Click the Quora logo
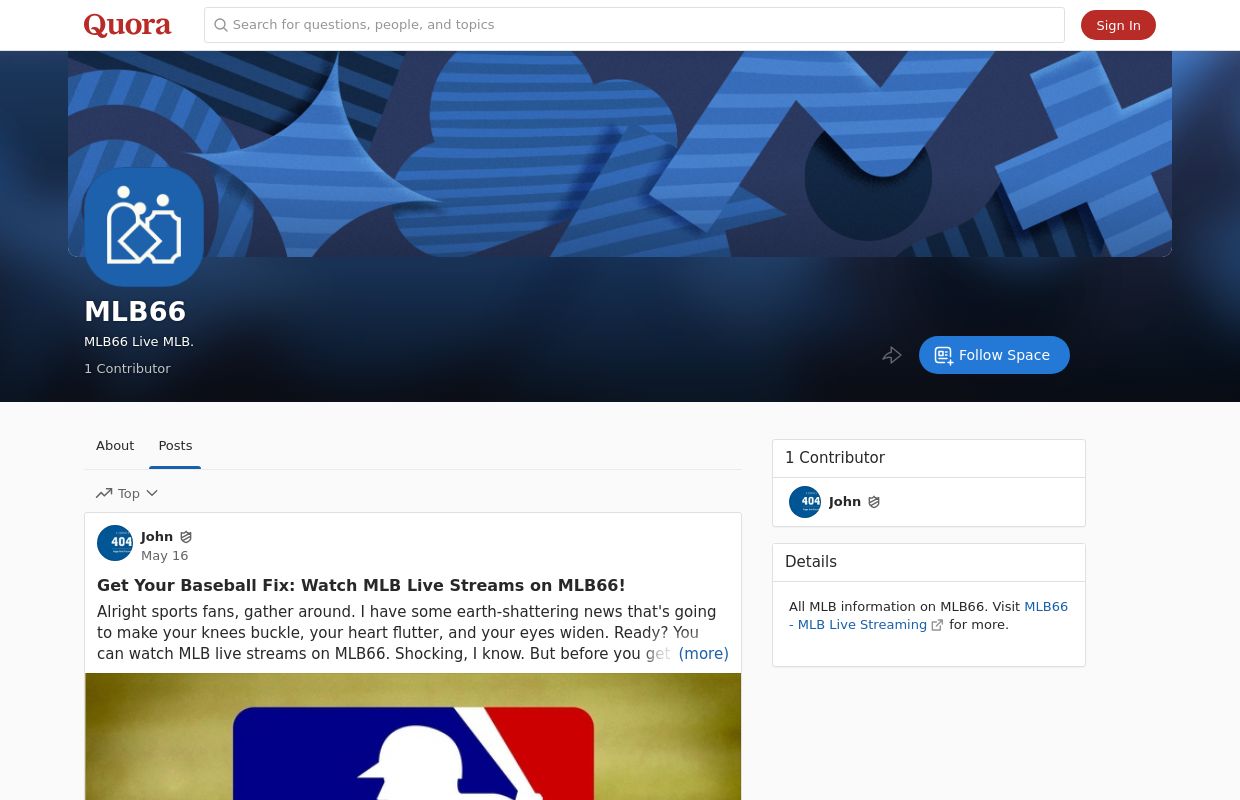Screen dimensions: 1240x800 (x=127, y=25)
